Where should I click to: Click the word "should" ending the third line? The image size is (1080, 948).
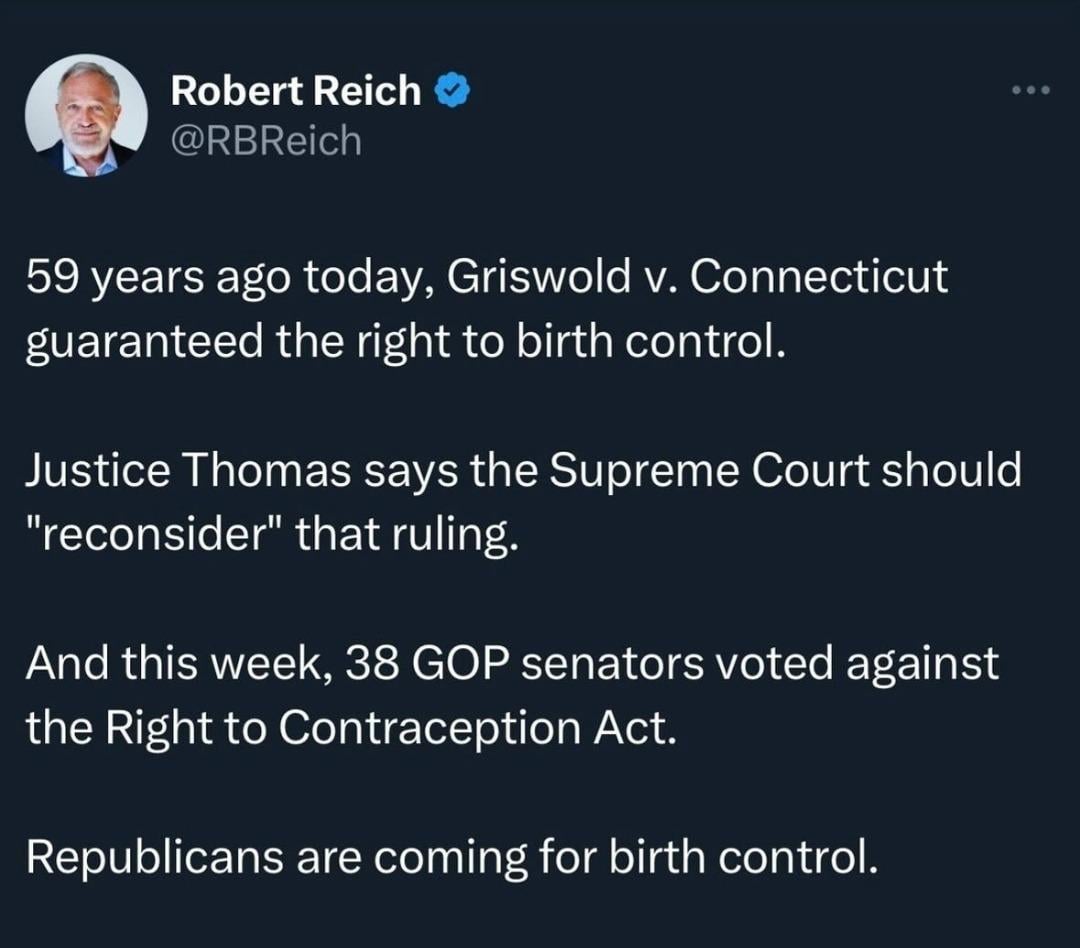951,471
